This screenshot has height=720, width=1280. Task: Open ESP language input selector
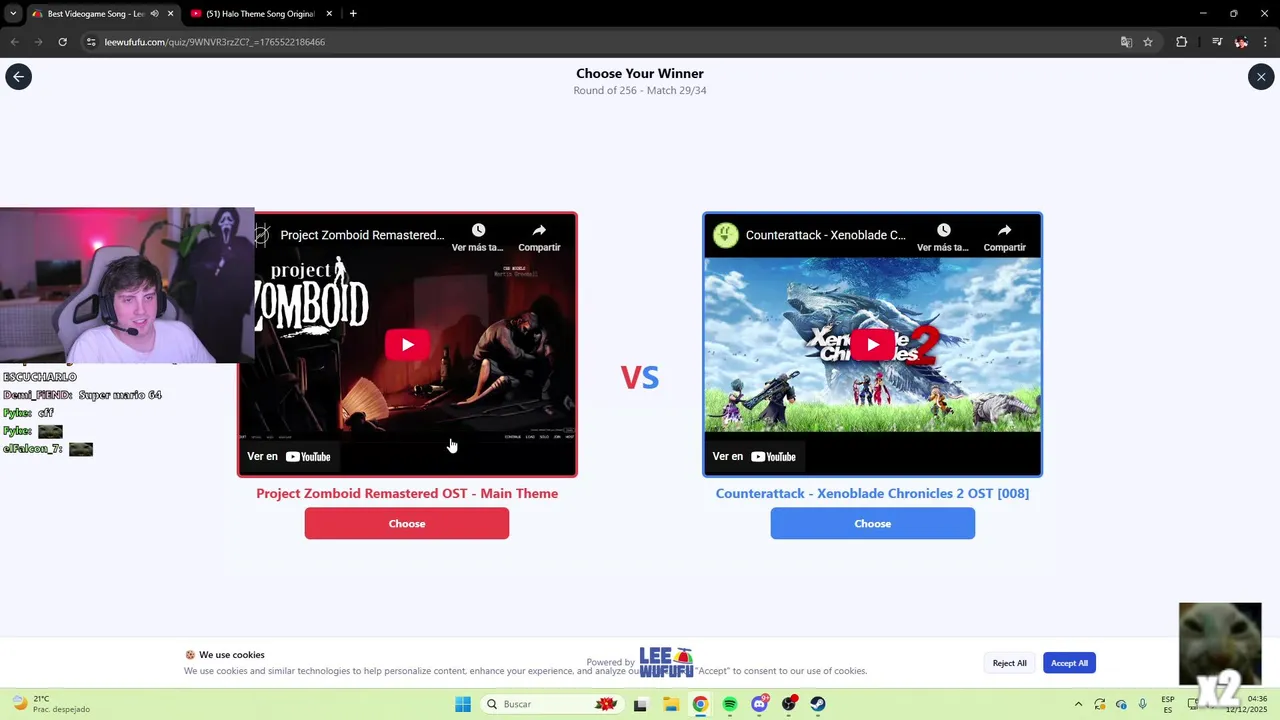[x=1168, y=704]
